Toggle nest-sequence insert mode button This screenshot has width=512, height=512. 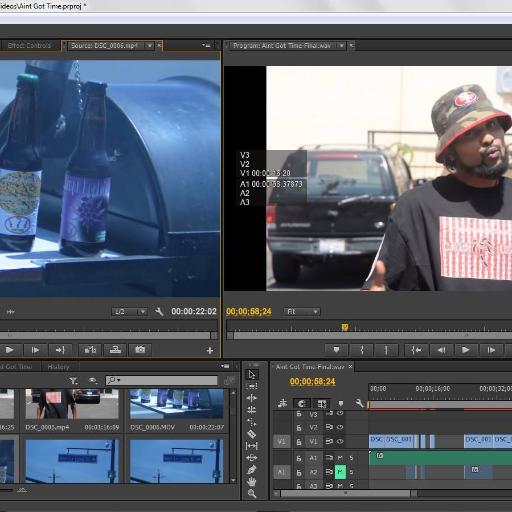pyautogui.click(x=282, y=404)
